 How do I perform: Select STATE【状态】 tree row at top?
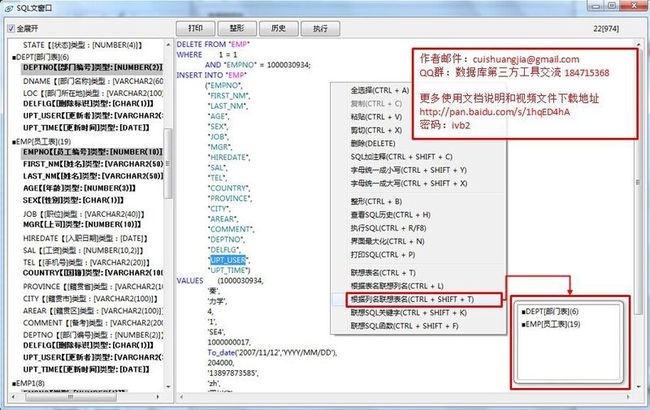point(82,45)
